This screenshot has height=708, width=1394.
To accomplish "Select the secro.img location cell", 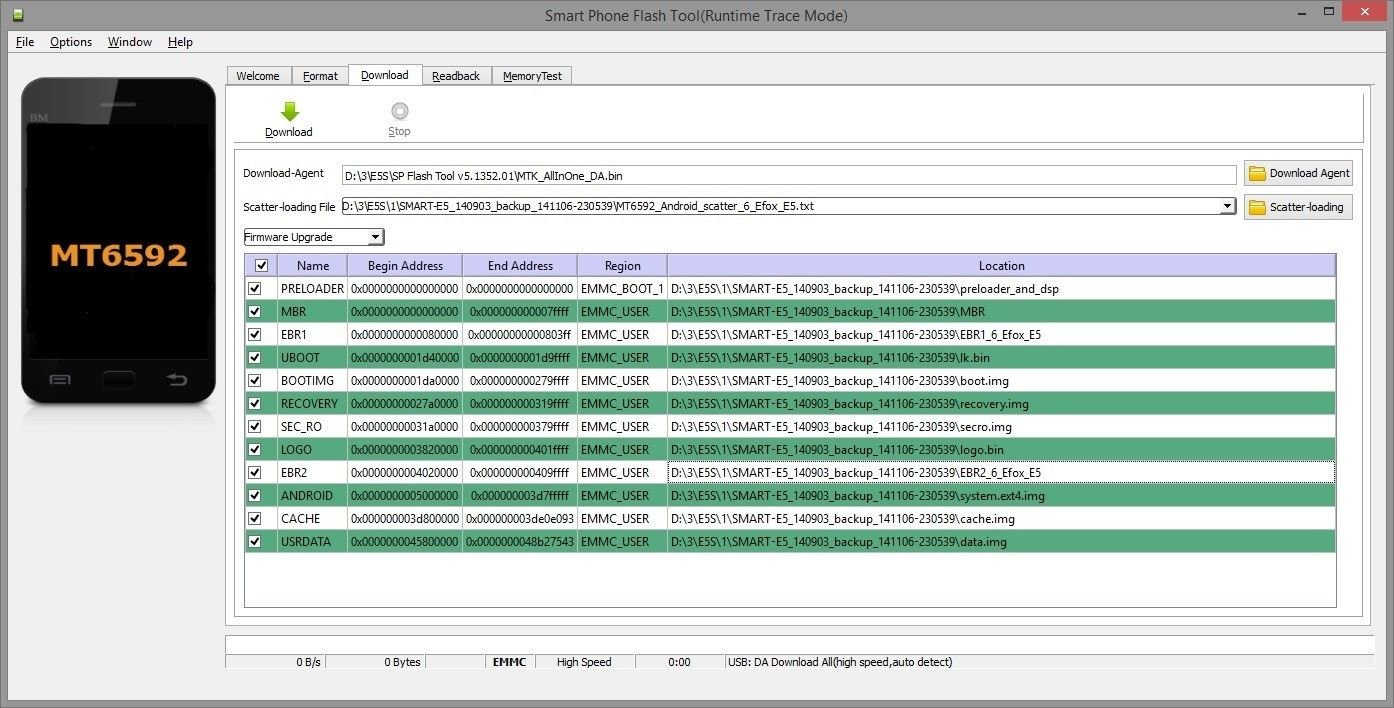I will [1001, 426].
